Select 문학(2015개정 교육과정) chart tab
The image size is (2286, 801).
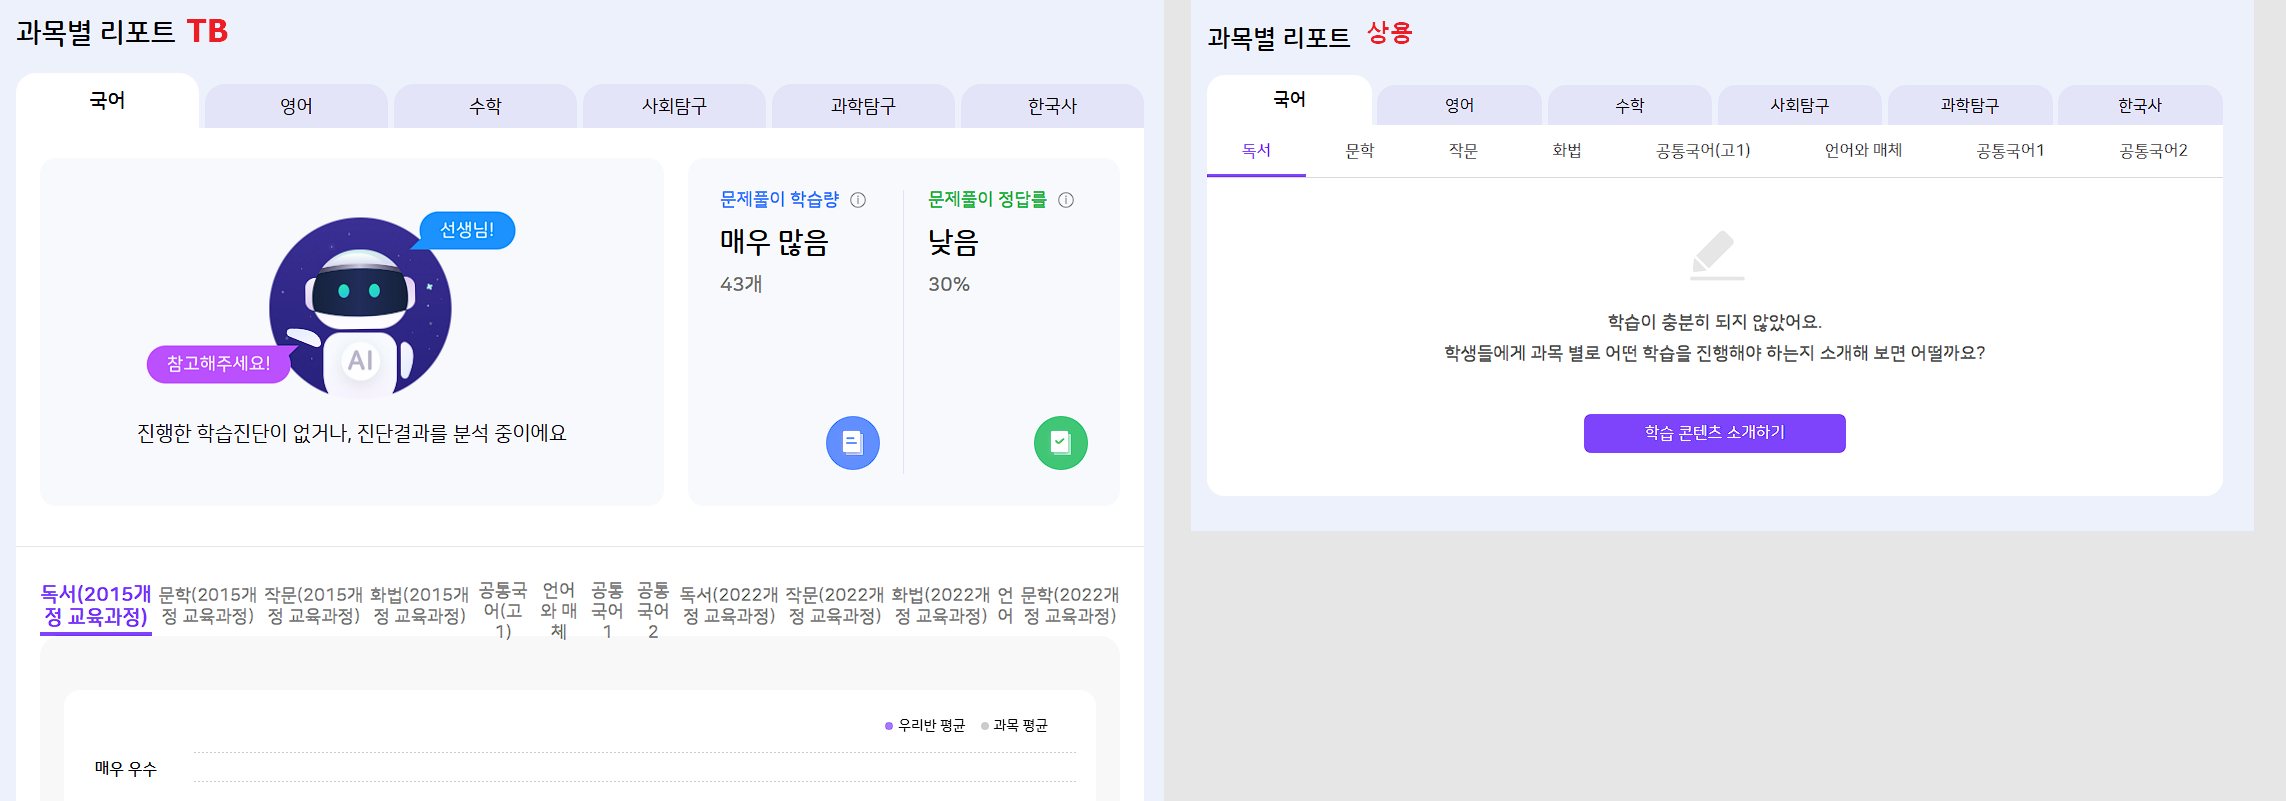[208, 605]
